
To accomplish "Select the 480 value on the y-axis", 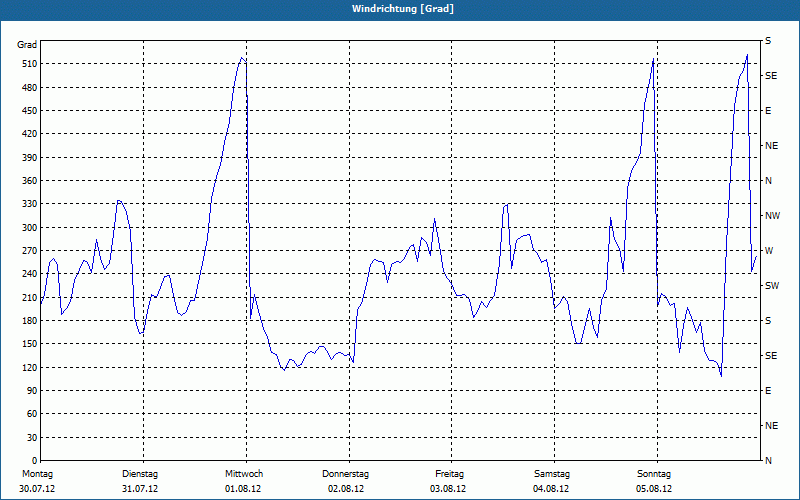I will (30, 88).
